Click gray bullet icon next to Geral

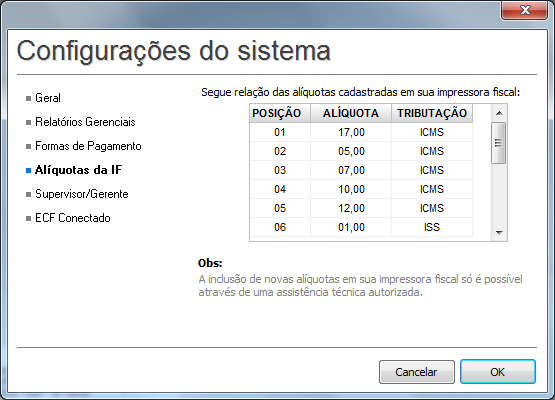pyautogui.click(x=29, y=98)
